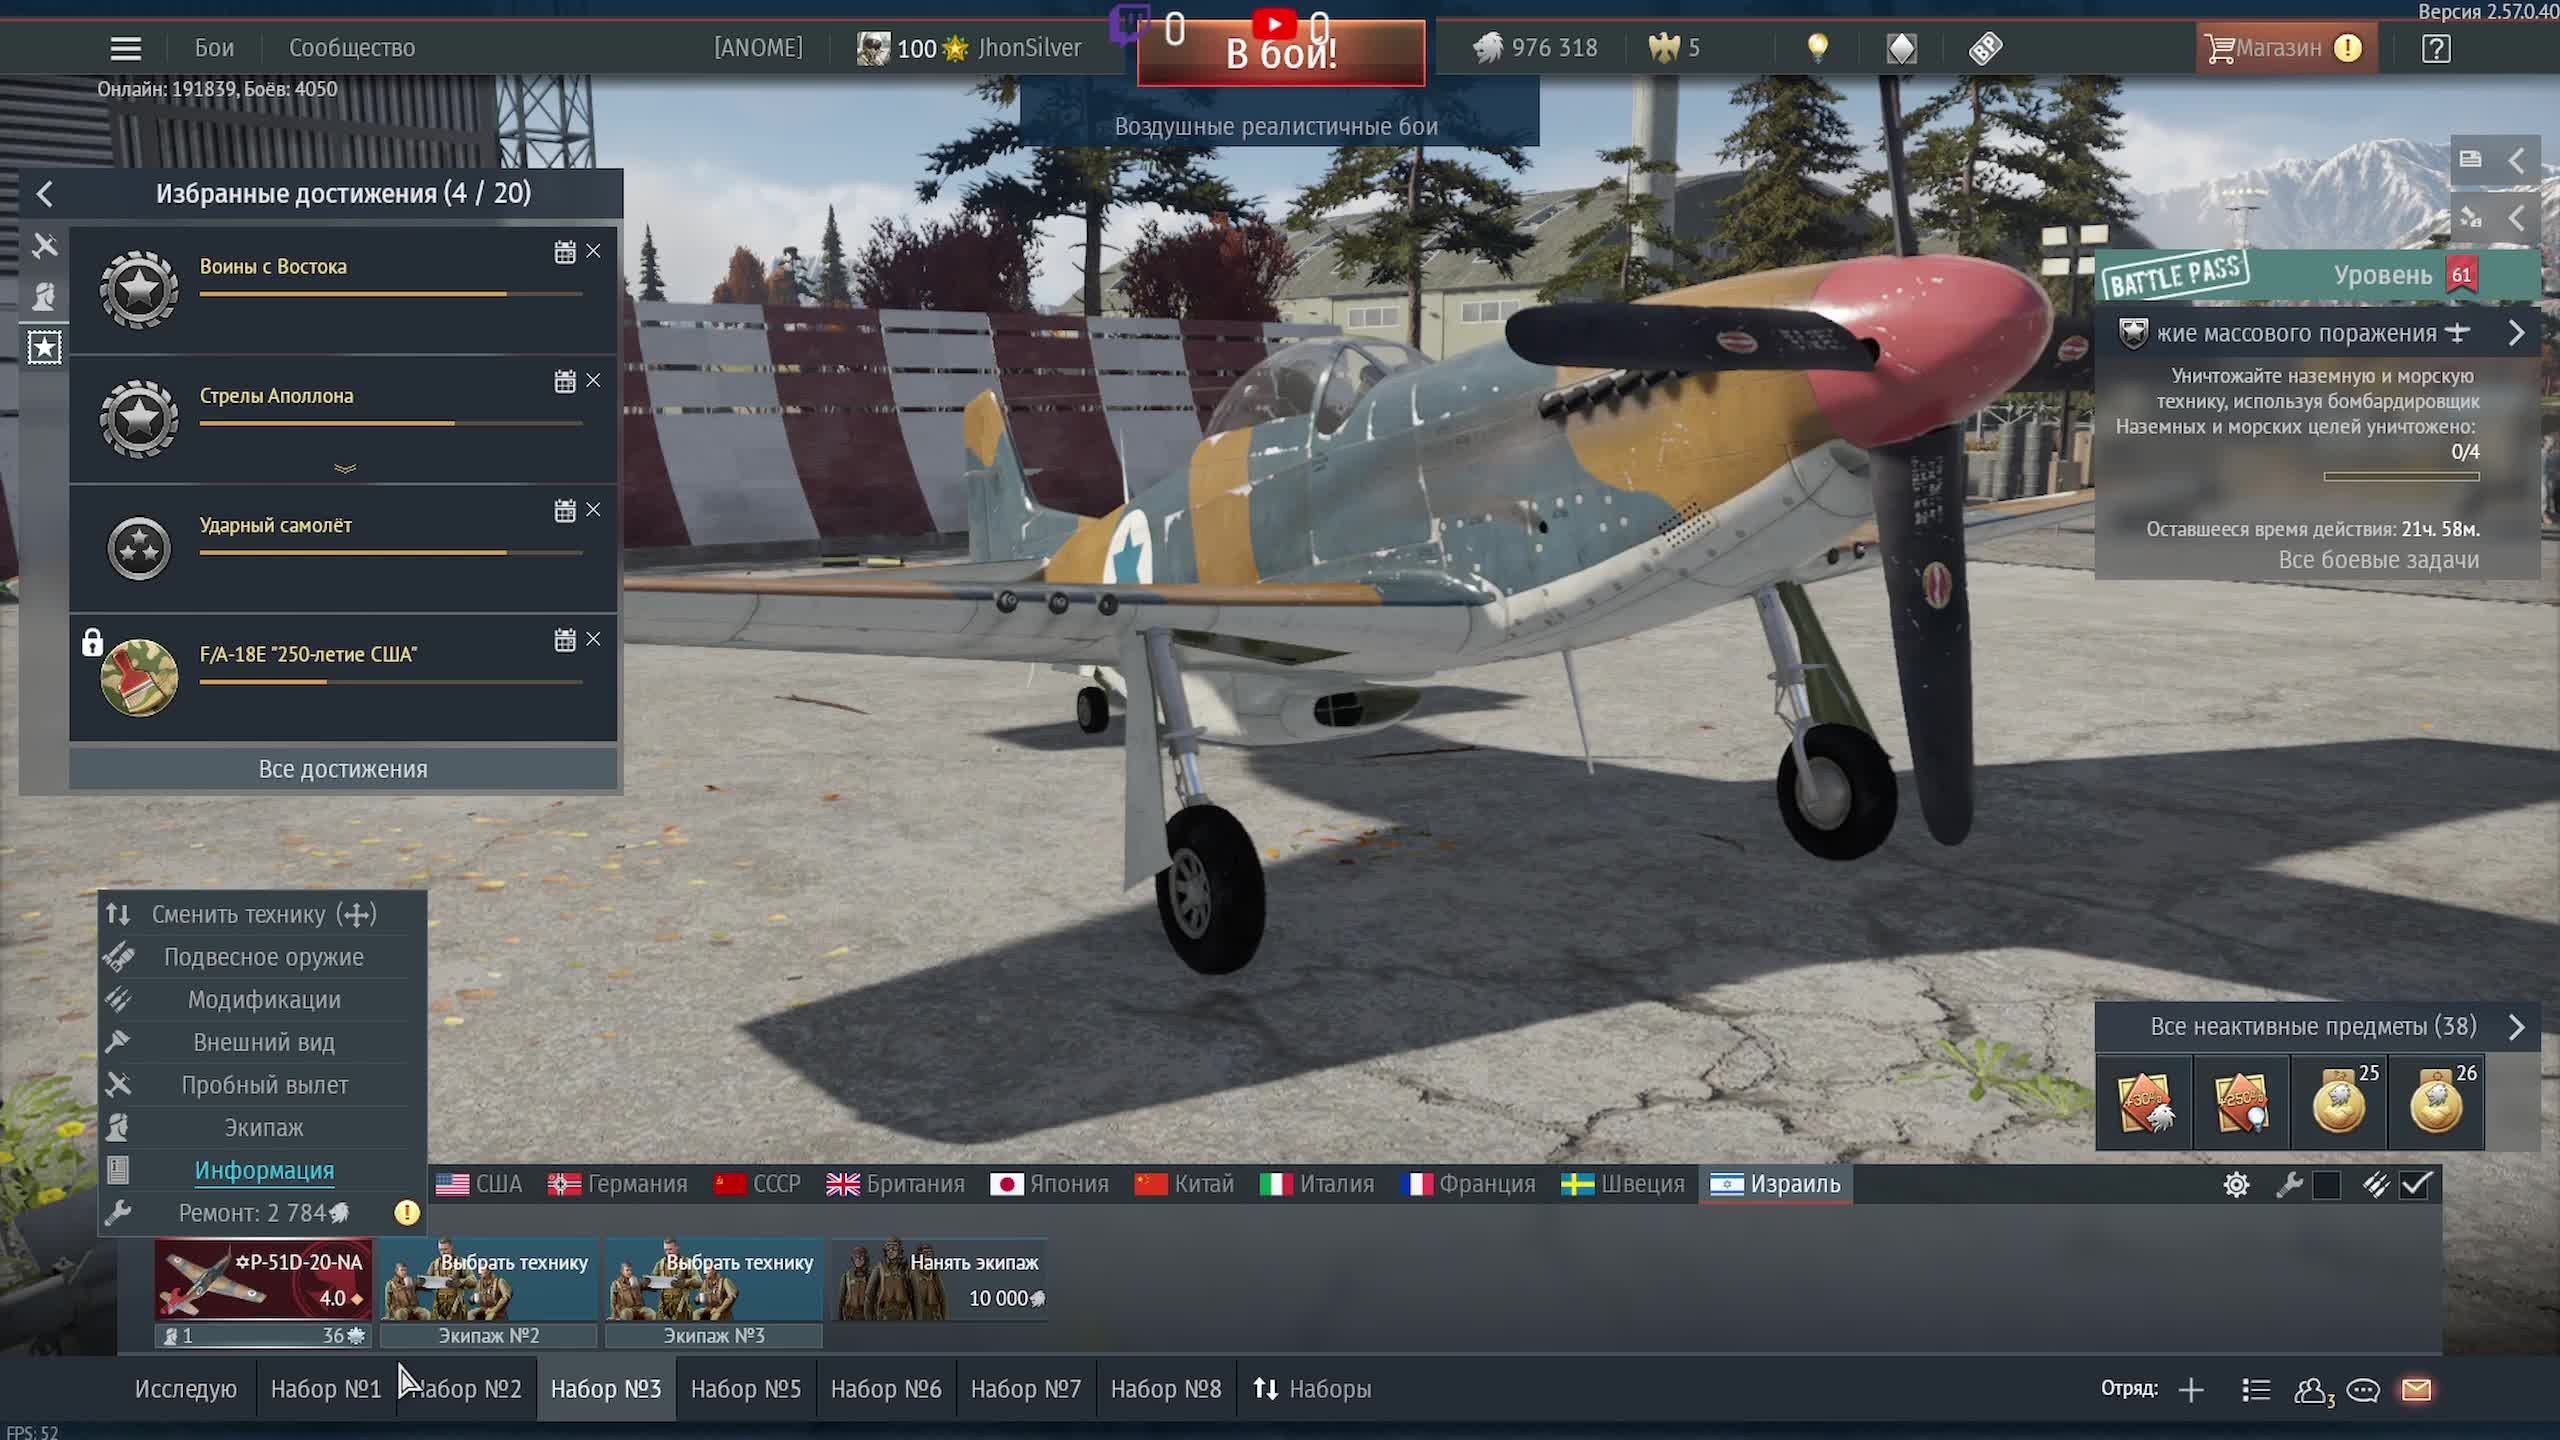Screen dimensions: 2560x1440
Task: Open Все достижения button
Action: pyautogui.click(x=343, y=769)
